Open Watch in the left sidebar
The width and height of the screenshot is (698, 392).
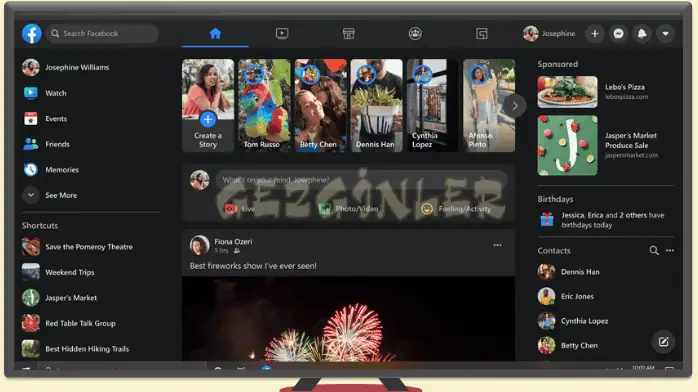45,93
